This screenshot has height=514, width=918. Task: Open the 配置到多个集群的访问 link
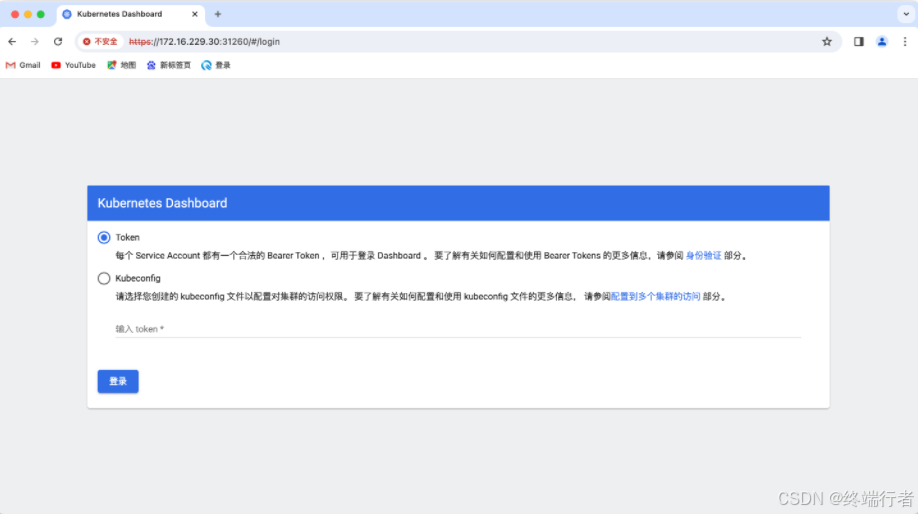point(655,296)
